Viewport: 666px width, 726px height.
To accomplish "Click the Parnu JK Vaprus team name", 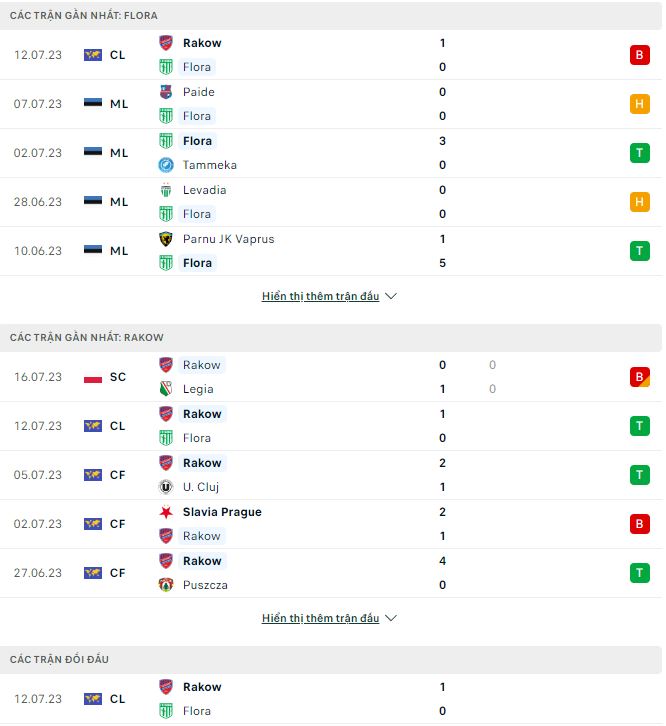I will (228, 239).
